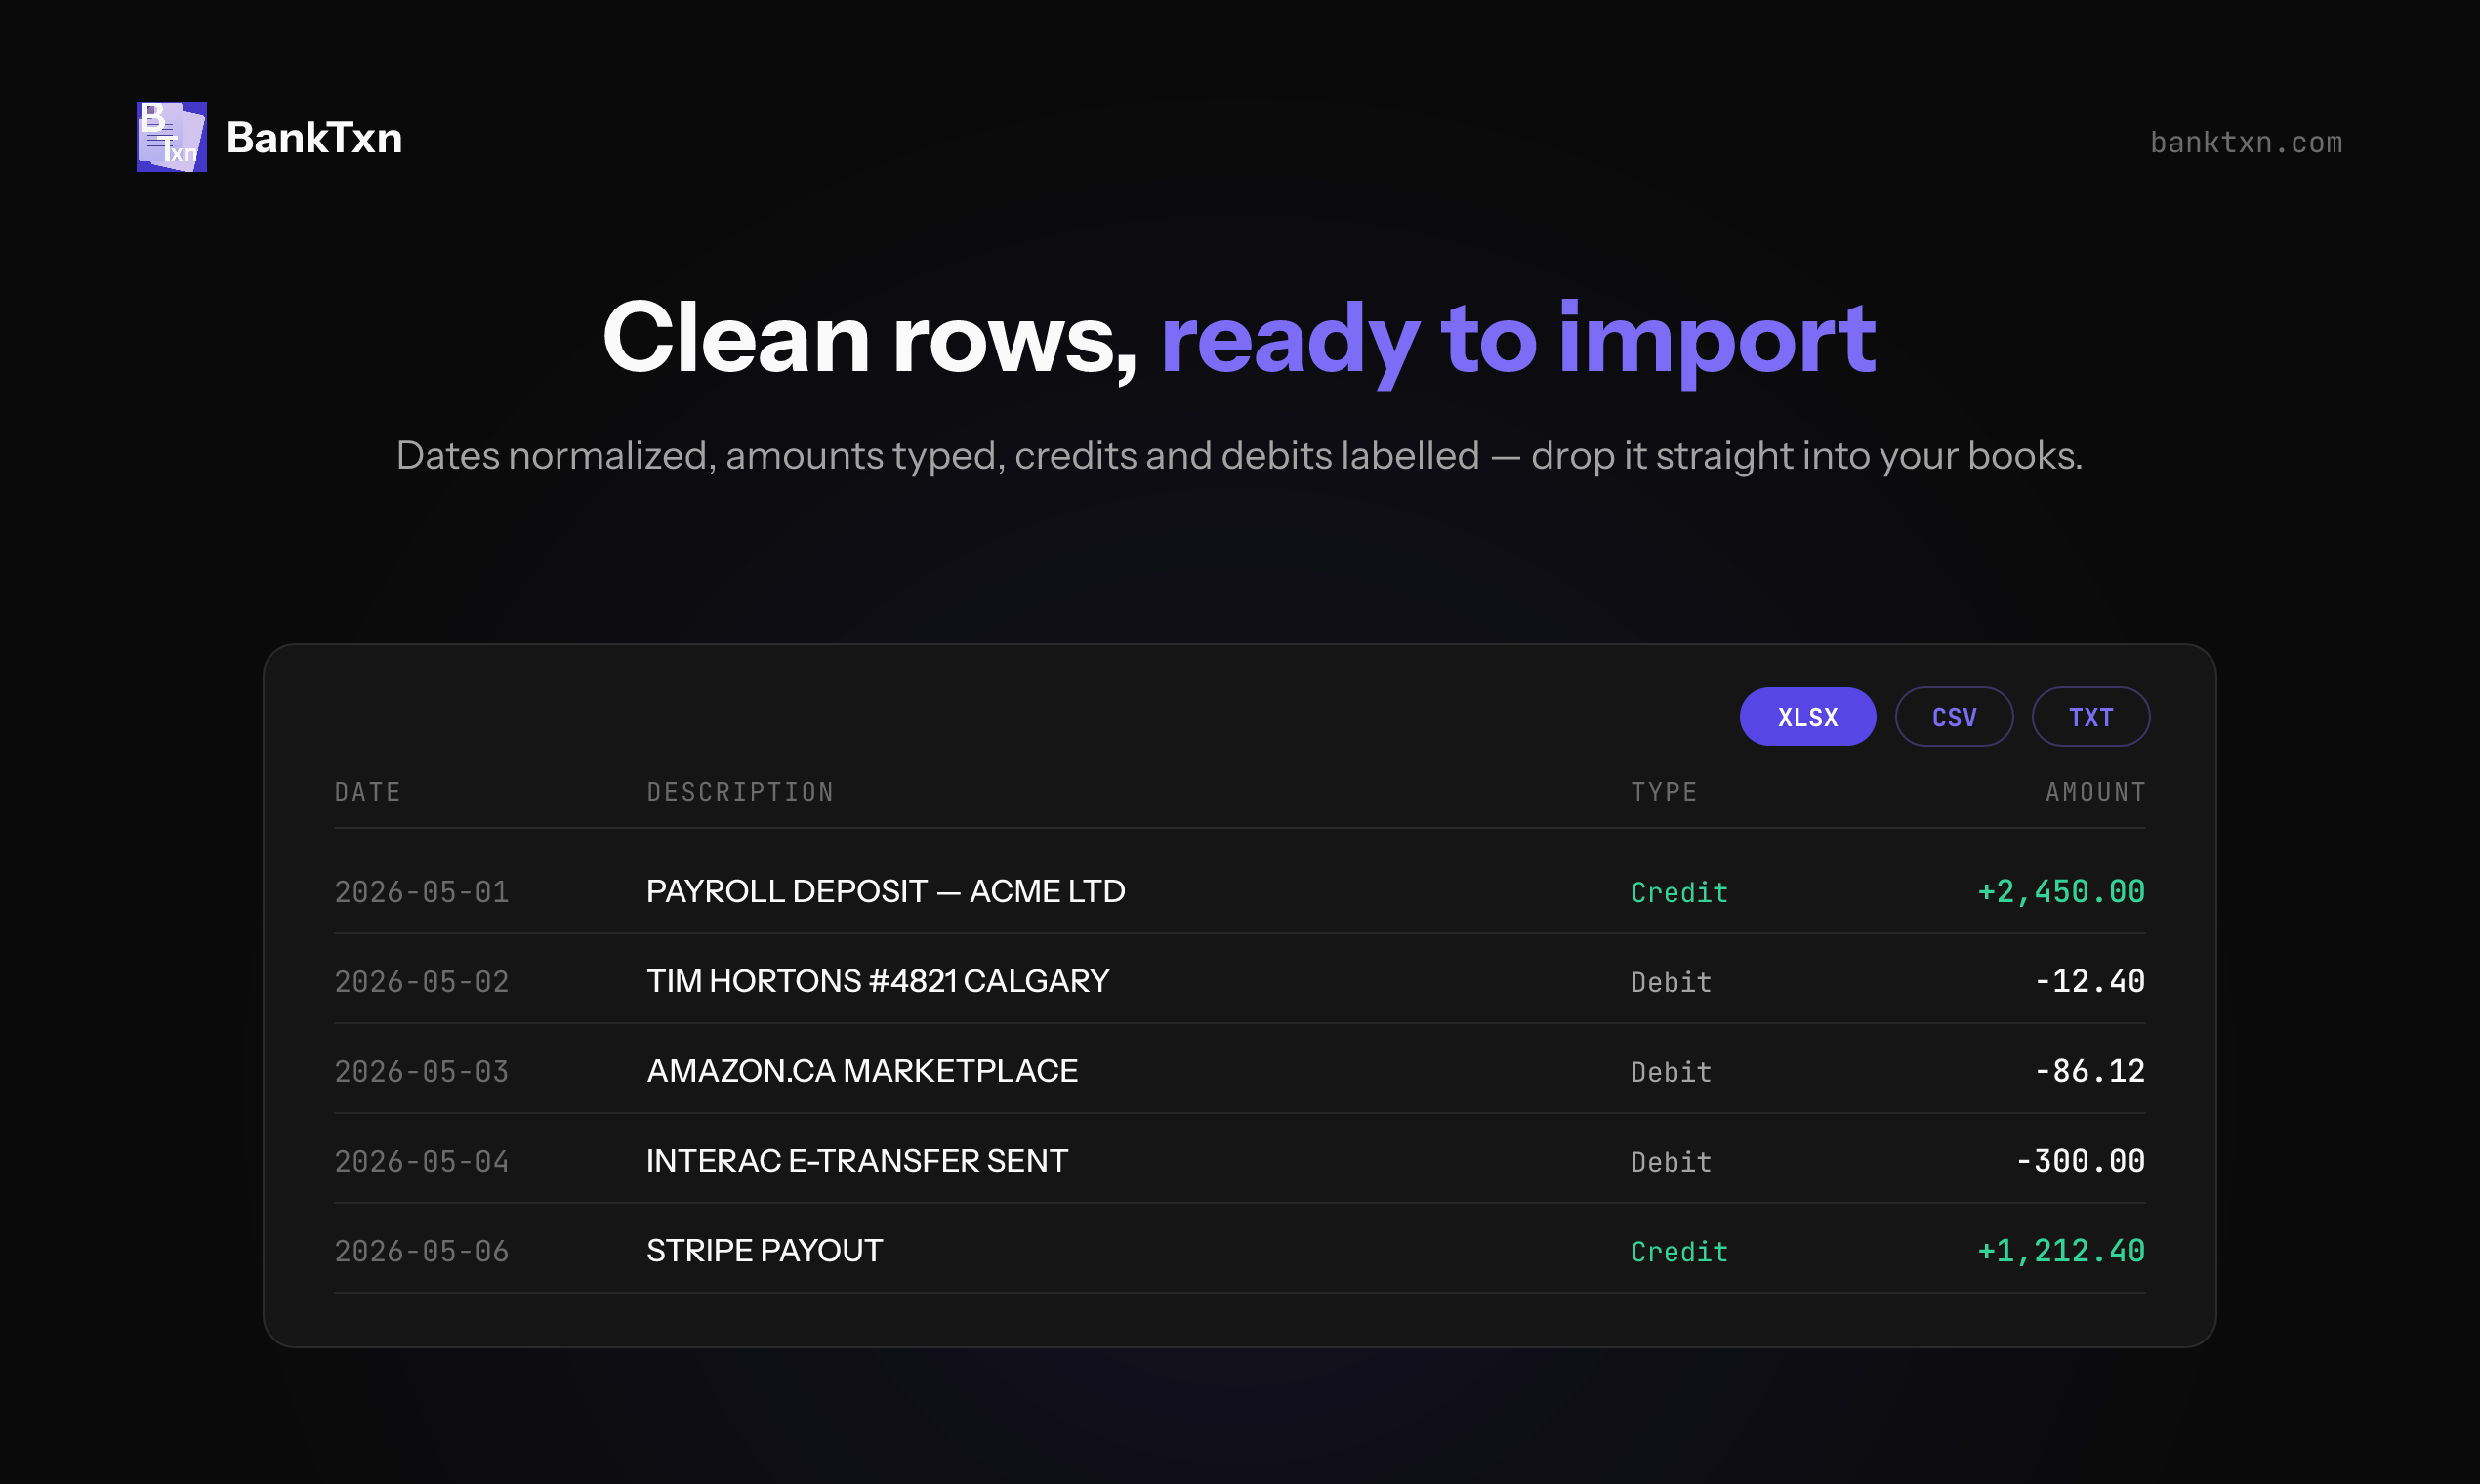Screen dimensions: 2480x1484
Task: Select INTERAC E-TRANSFER SENT description
Action: point(857,1161)
